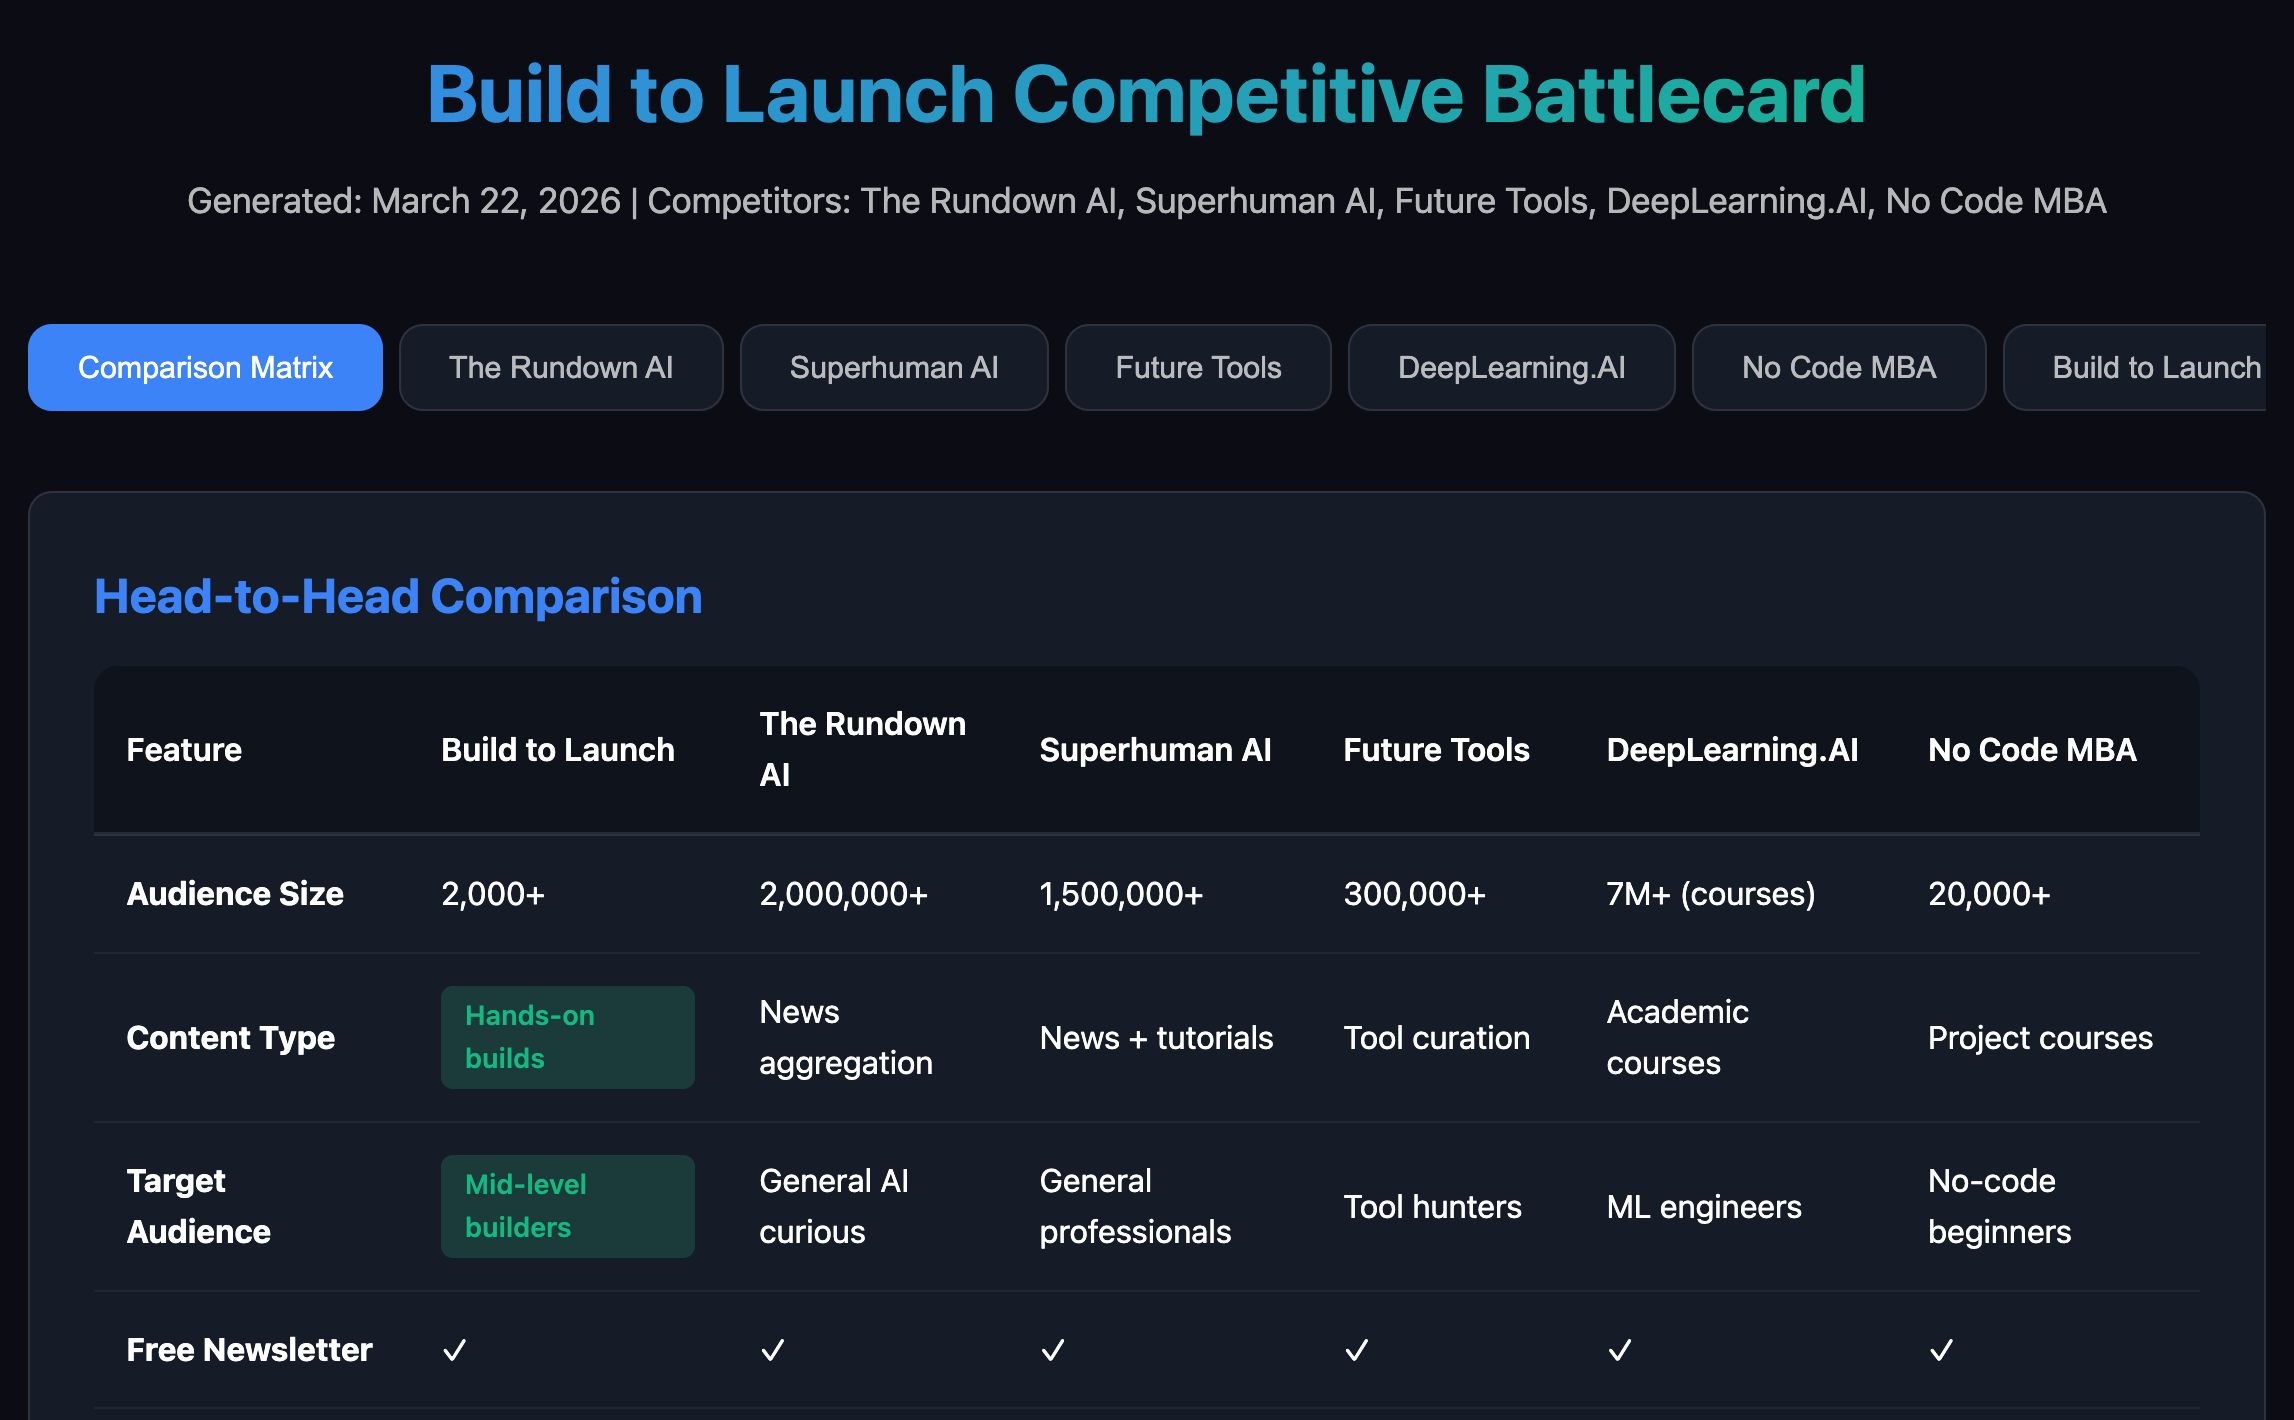Click the DeepLearning.AI column header
Screen dimensions: 2294x1420
click(x=1732, y=750)
